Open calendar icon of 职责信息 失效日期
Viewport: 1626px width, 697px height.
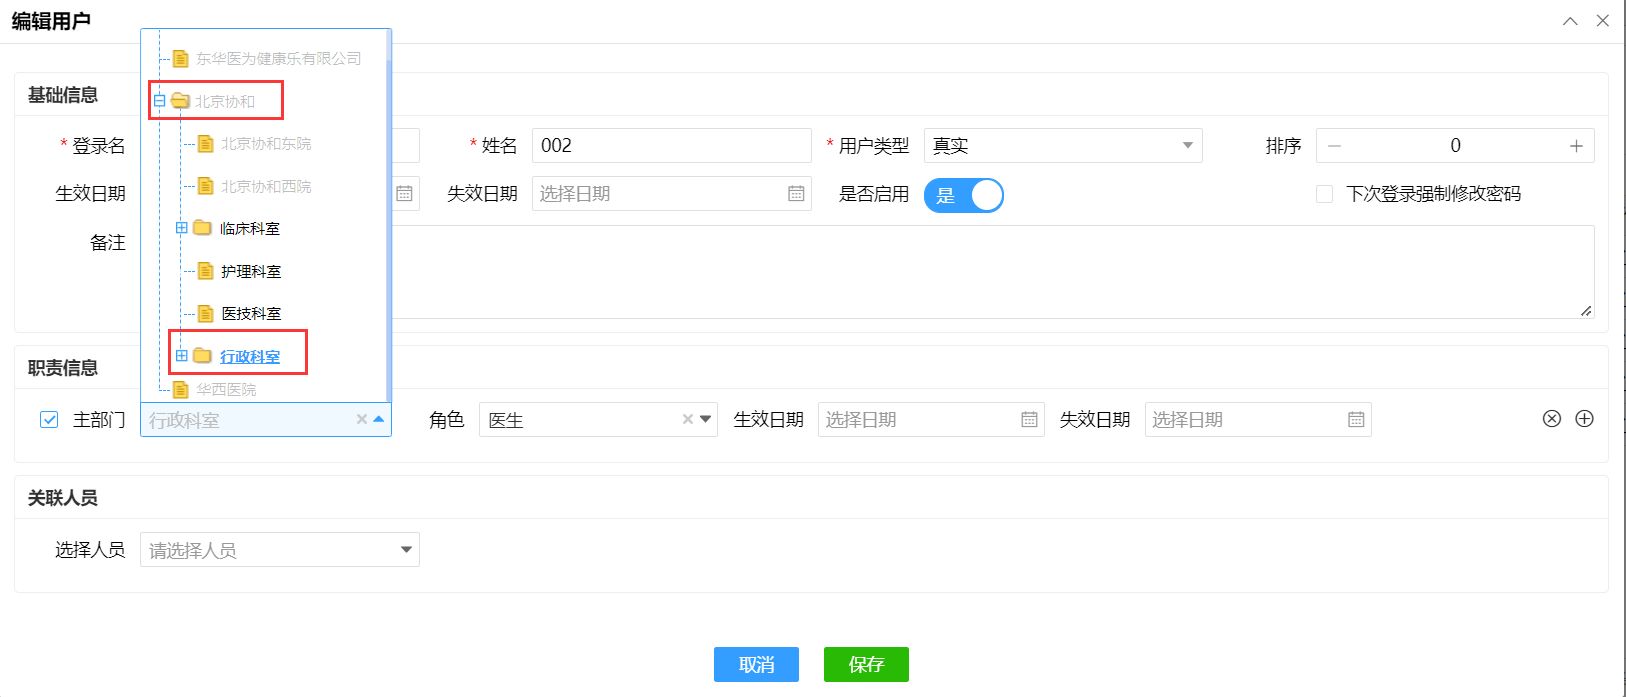tap(1356, 420)
